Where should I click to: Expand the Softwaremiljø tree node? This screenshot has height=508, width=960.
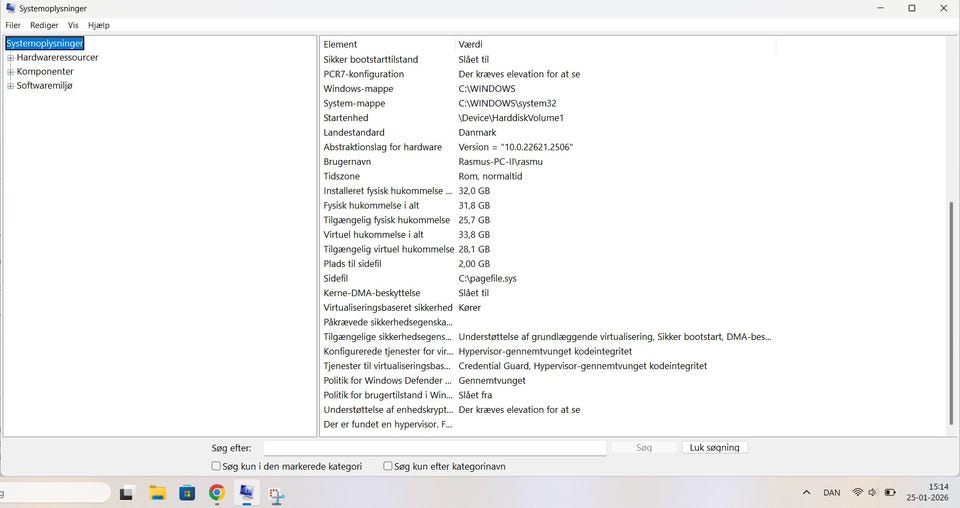tap(10, 86)
